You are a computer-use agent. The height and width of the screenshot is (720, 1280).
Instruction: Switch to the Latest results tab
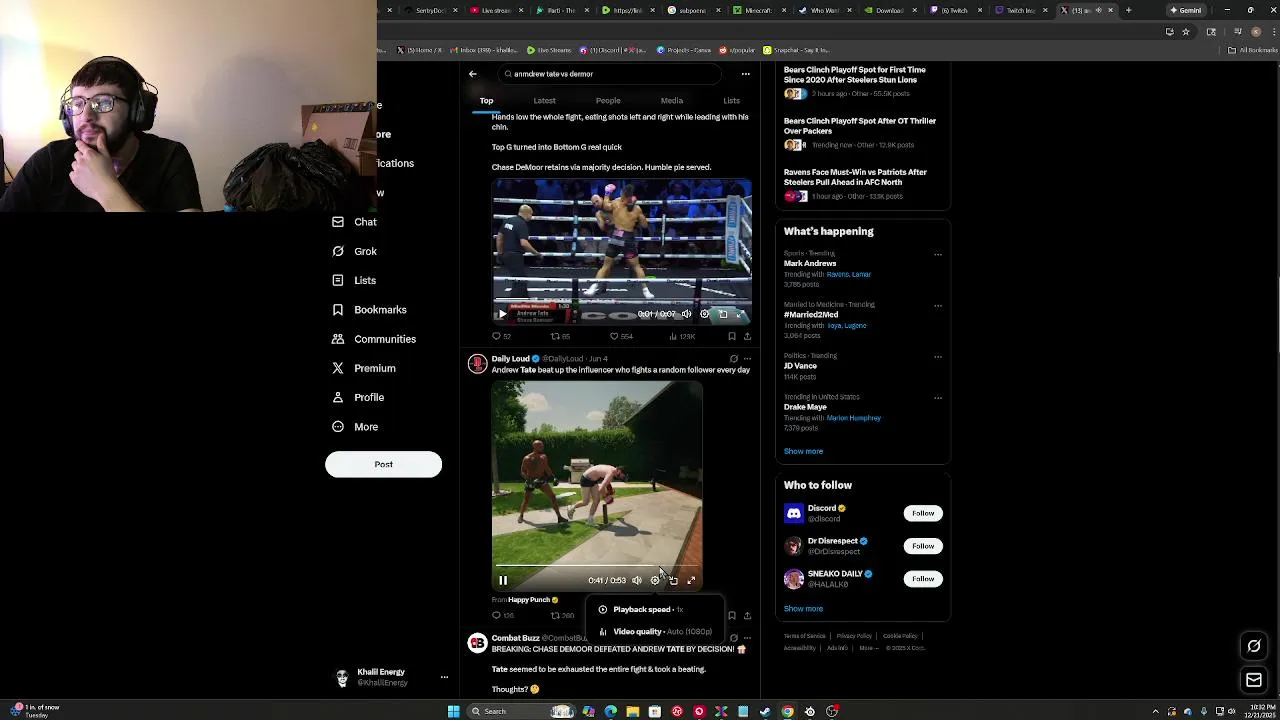point(544,100)
